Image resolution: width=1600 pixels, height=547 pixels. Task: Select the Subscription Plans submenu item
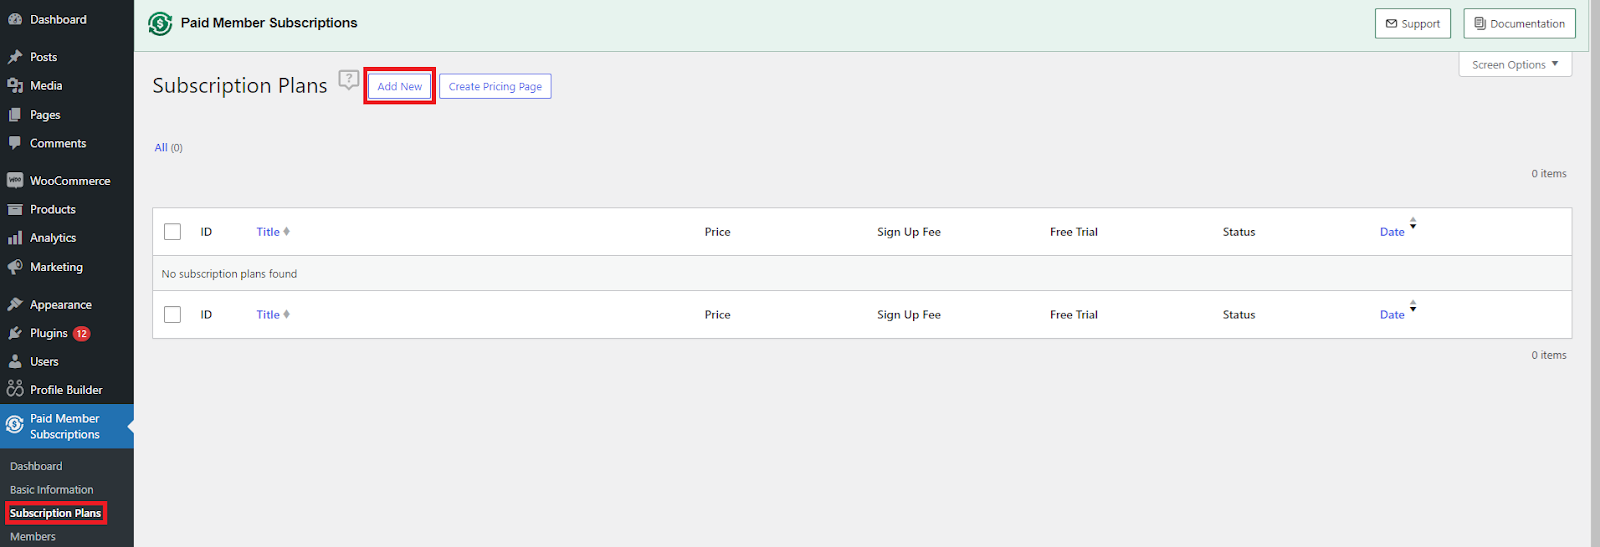coord(55,513)
